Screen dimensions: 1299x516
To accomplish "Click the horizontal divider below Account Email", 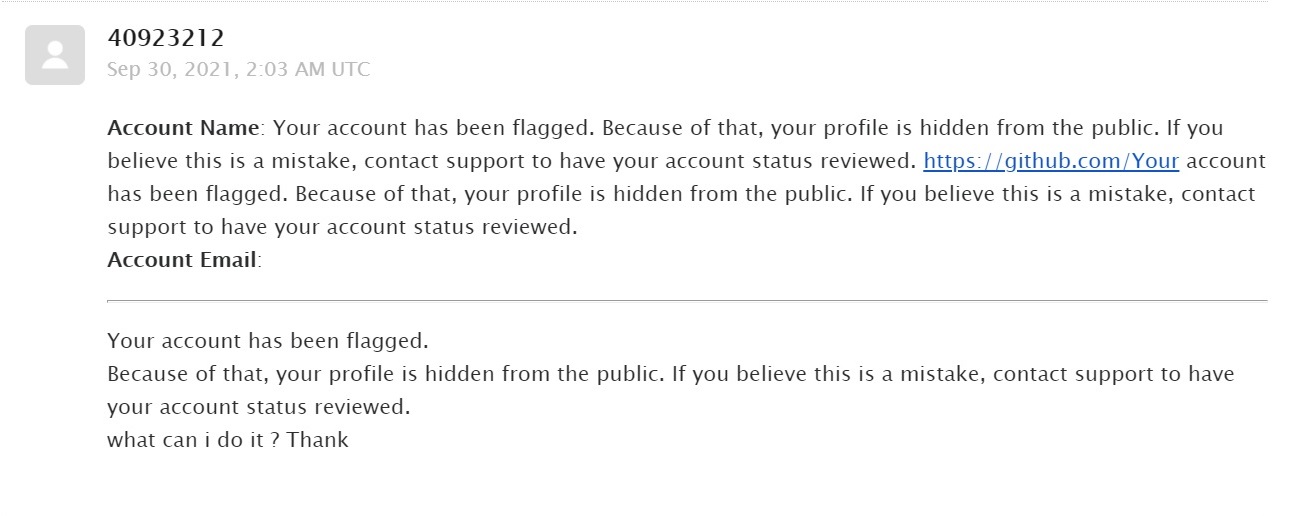I will 687,300.
